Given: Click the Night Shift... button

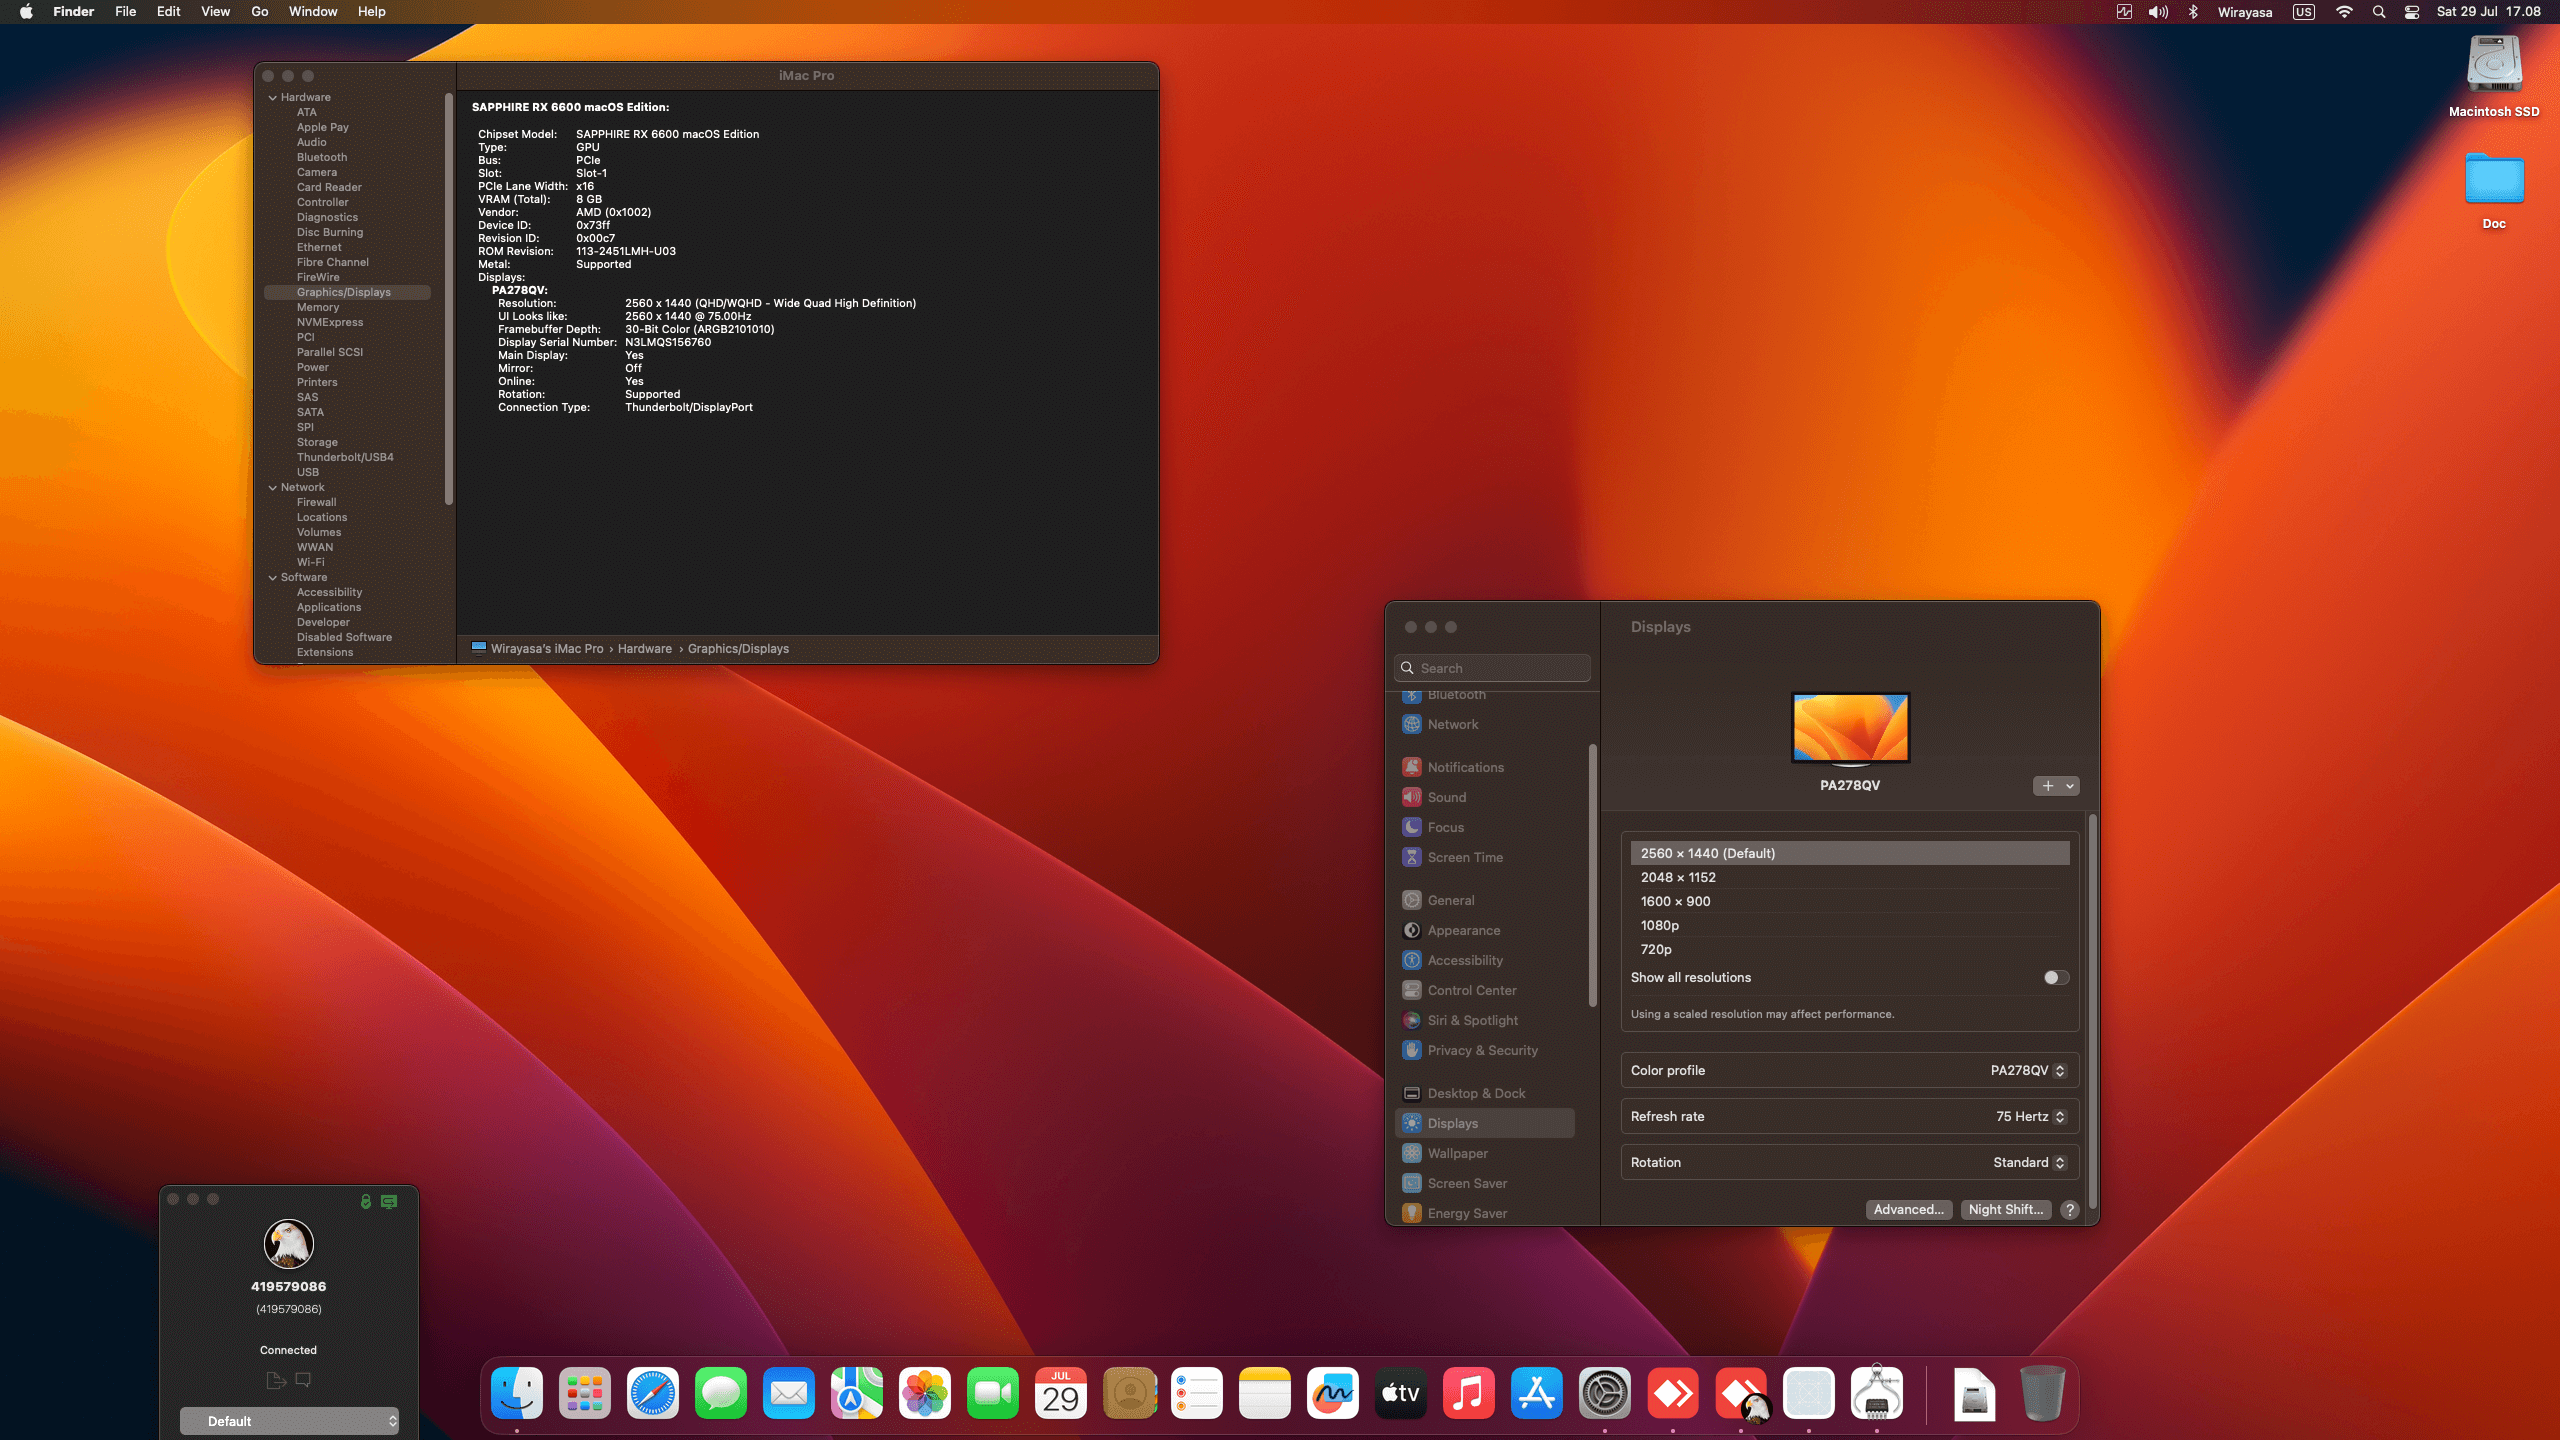Looking at the screenshot, I should (x=2005, y=1209).
